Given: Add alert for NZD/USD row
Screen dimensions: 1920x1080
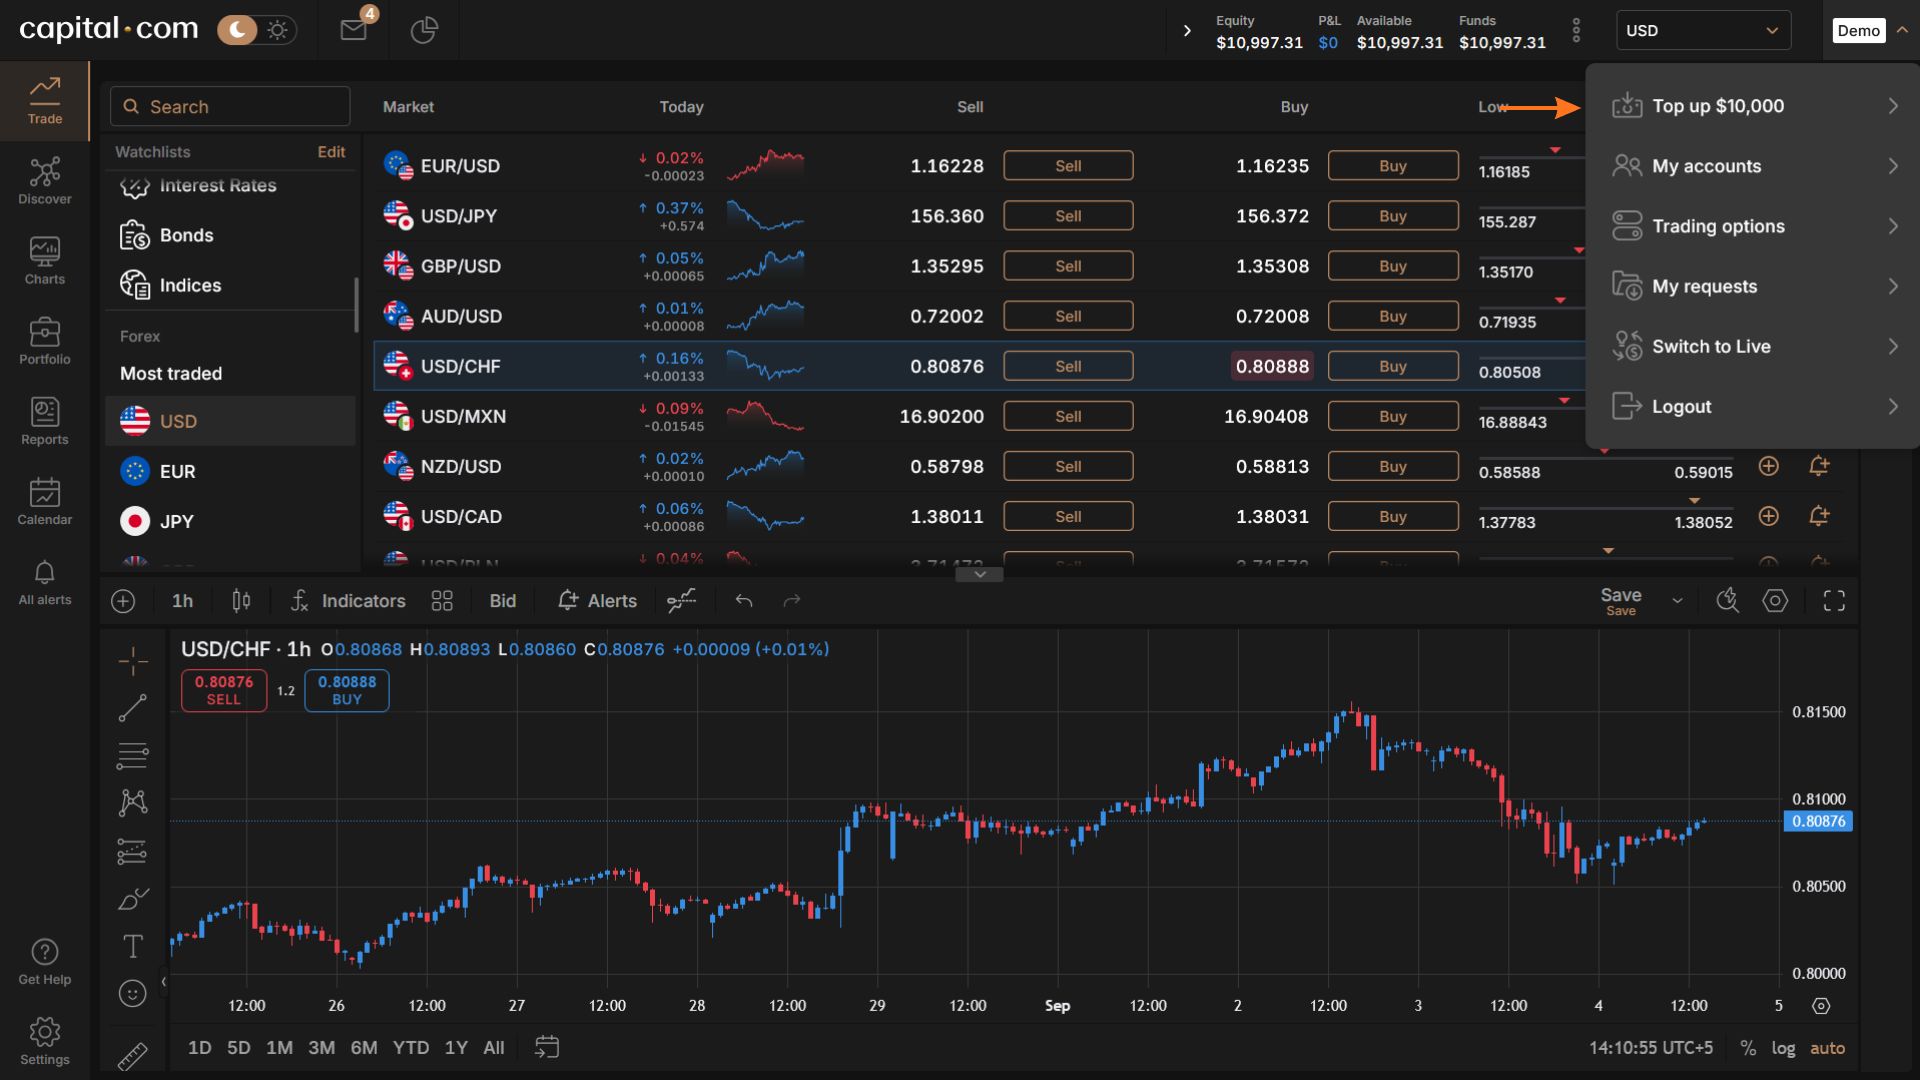Looking at the screenshot, I should point(1819,466).
